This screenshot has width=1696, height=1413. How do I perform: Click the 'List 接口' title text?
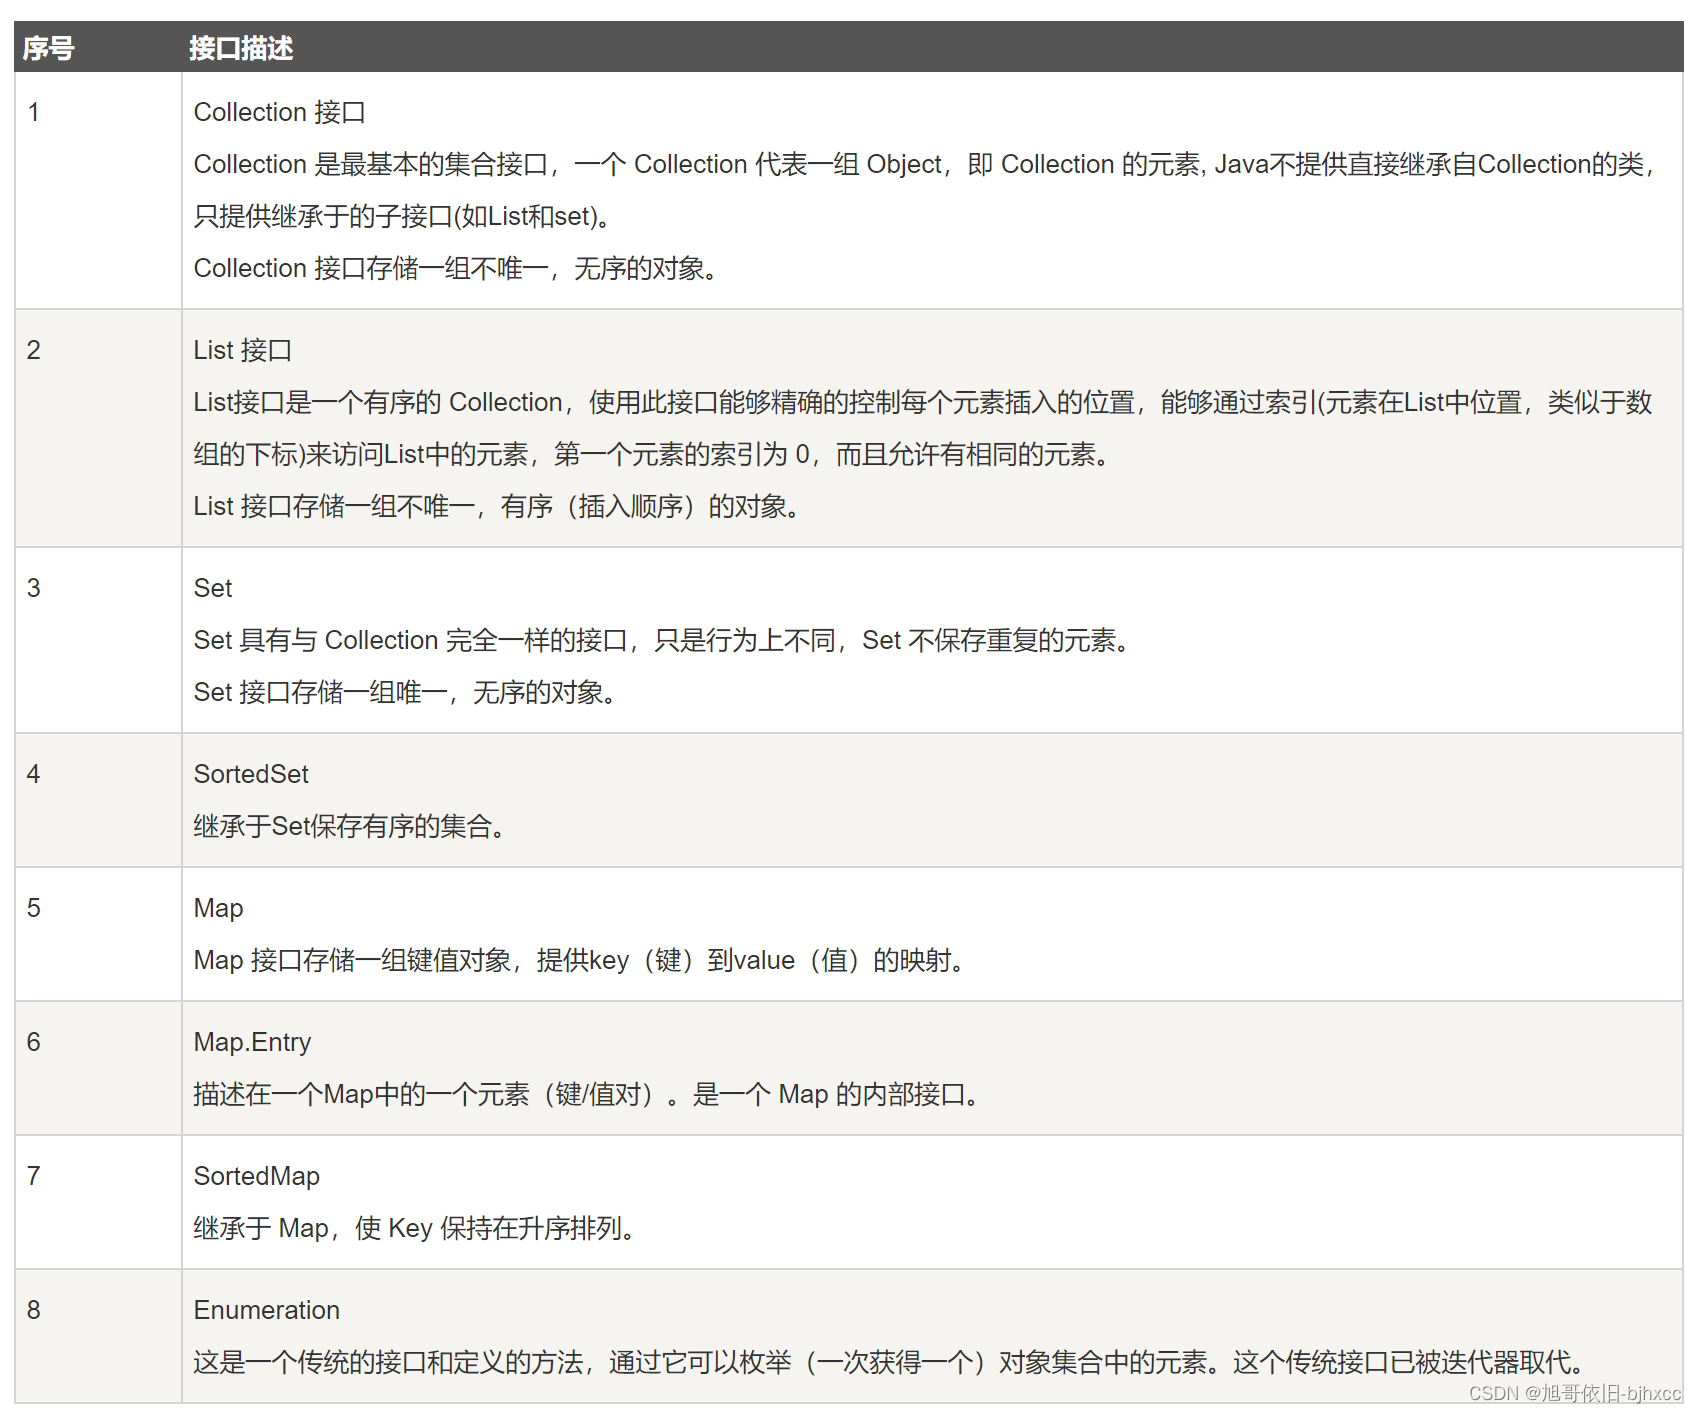click(x=243, y=350)
